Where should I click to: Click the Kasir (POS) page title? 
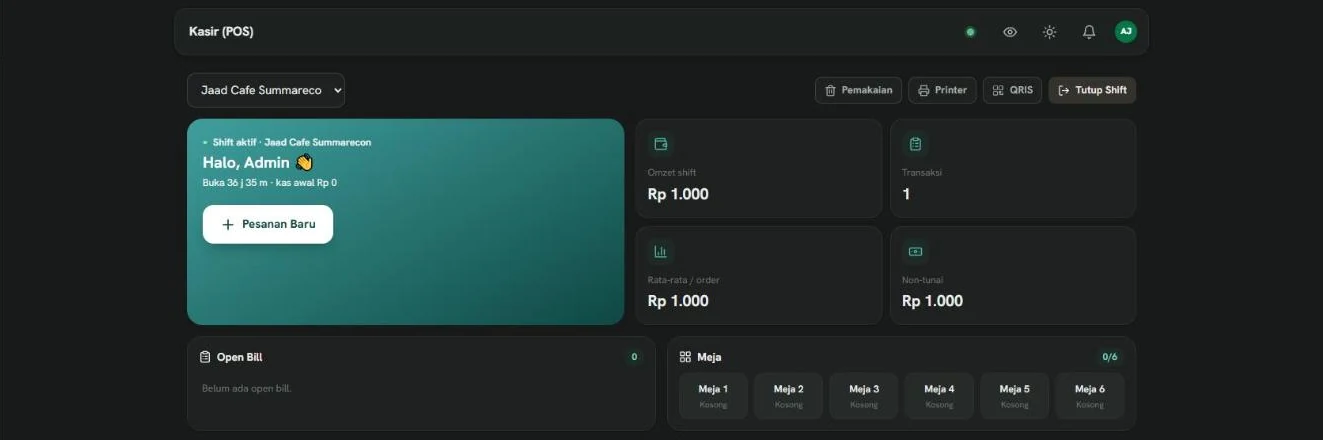tap(221, 32)
